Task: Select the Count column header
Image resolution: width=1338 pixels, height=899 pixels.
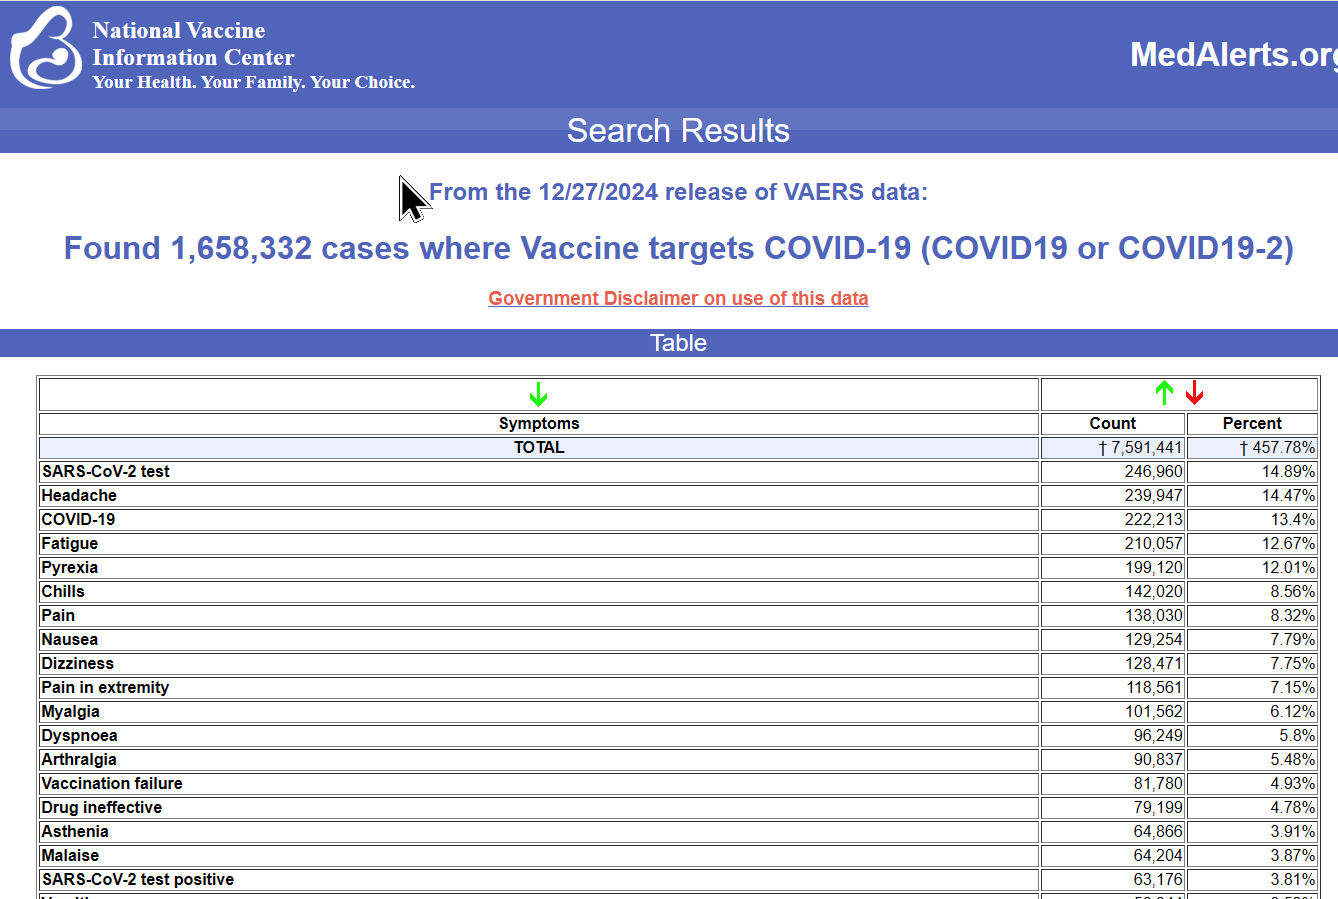Action: tap(1112, 423)
